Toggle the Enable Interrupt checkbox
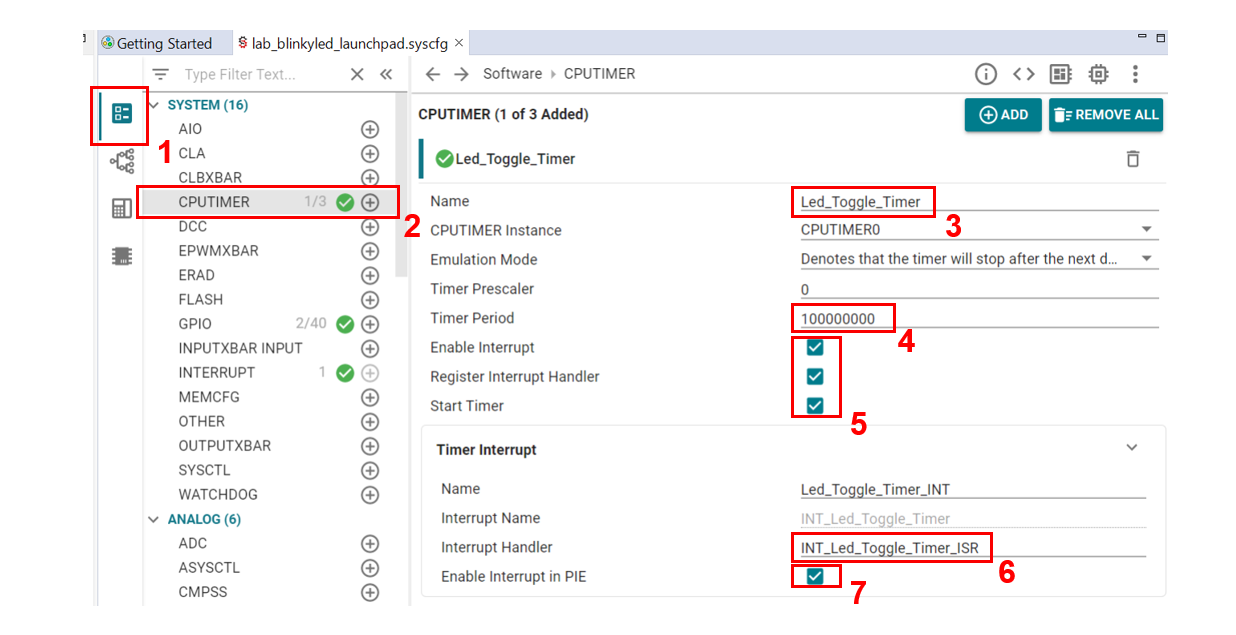 [x=815, y=348]
